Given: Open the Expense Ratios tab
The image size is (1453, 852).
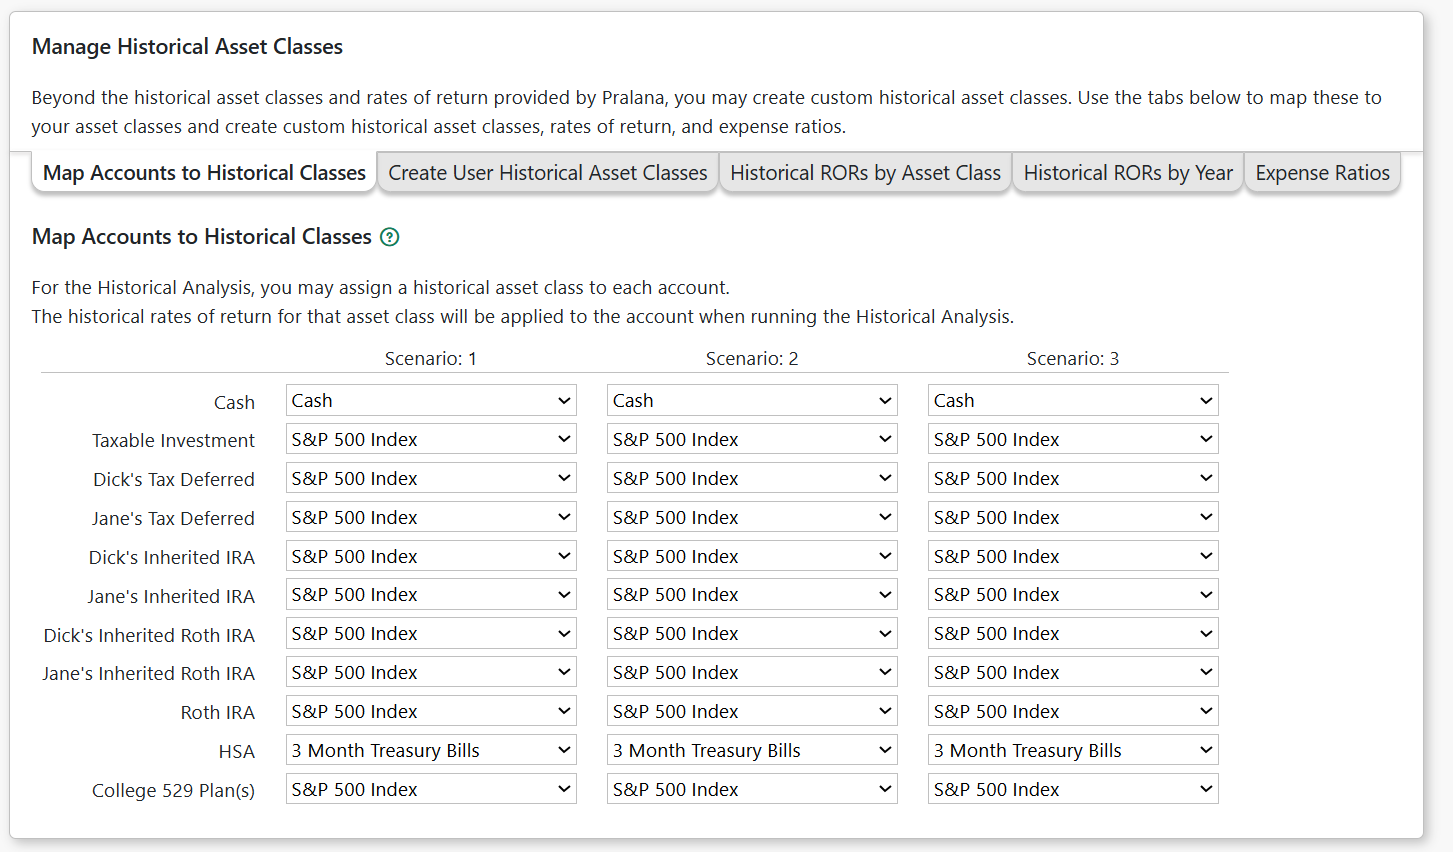Looking at the screenshot, I should [x=1322, y=173].
